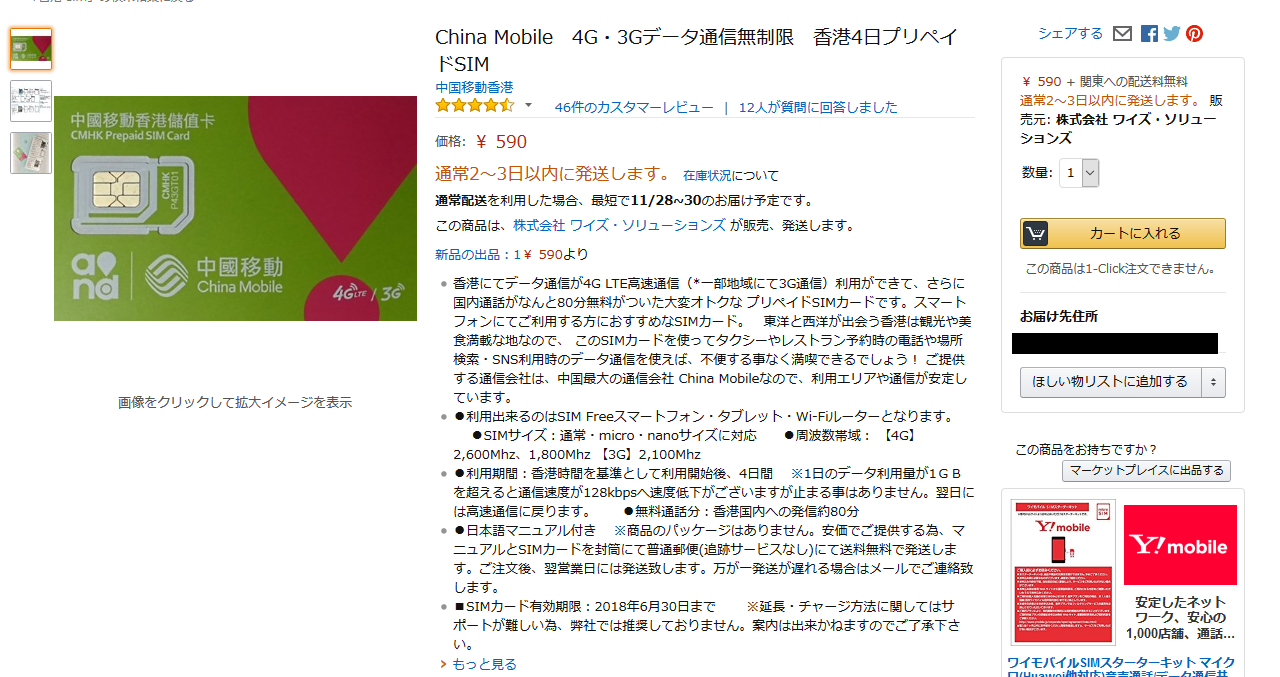The width and height of the screenshot is (1280, 677).
Task: Share via the email envelope icon
Action: 1122,34
